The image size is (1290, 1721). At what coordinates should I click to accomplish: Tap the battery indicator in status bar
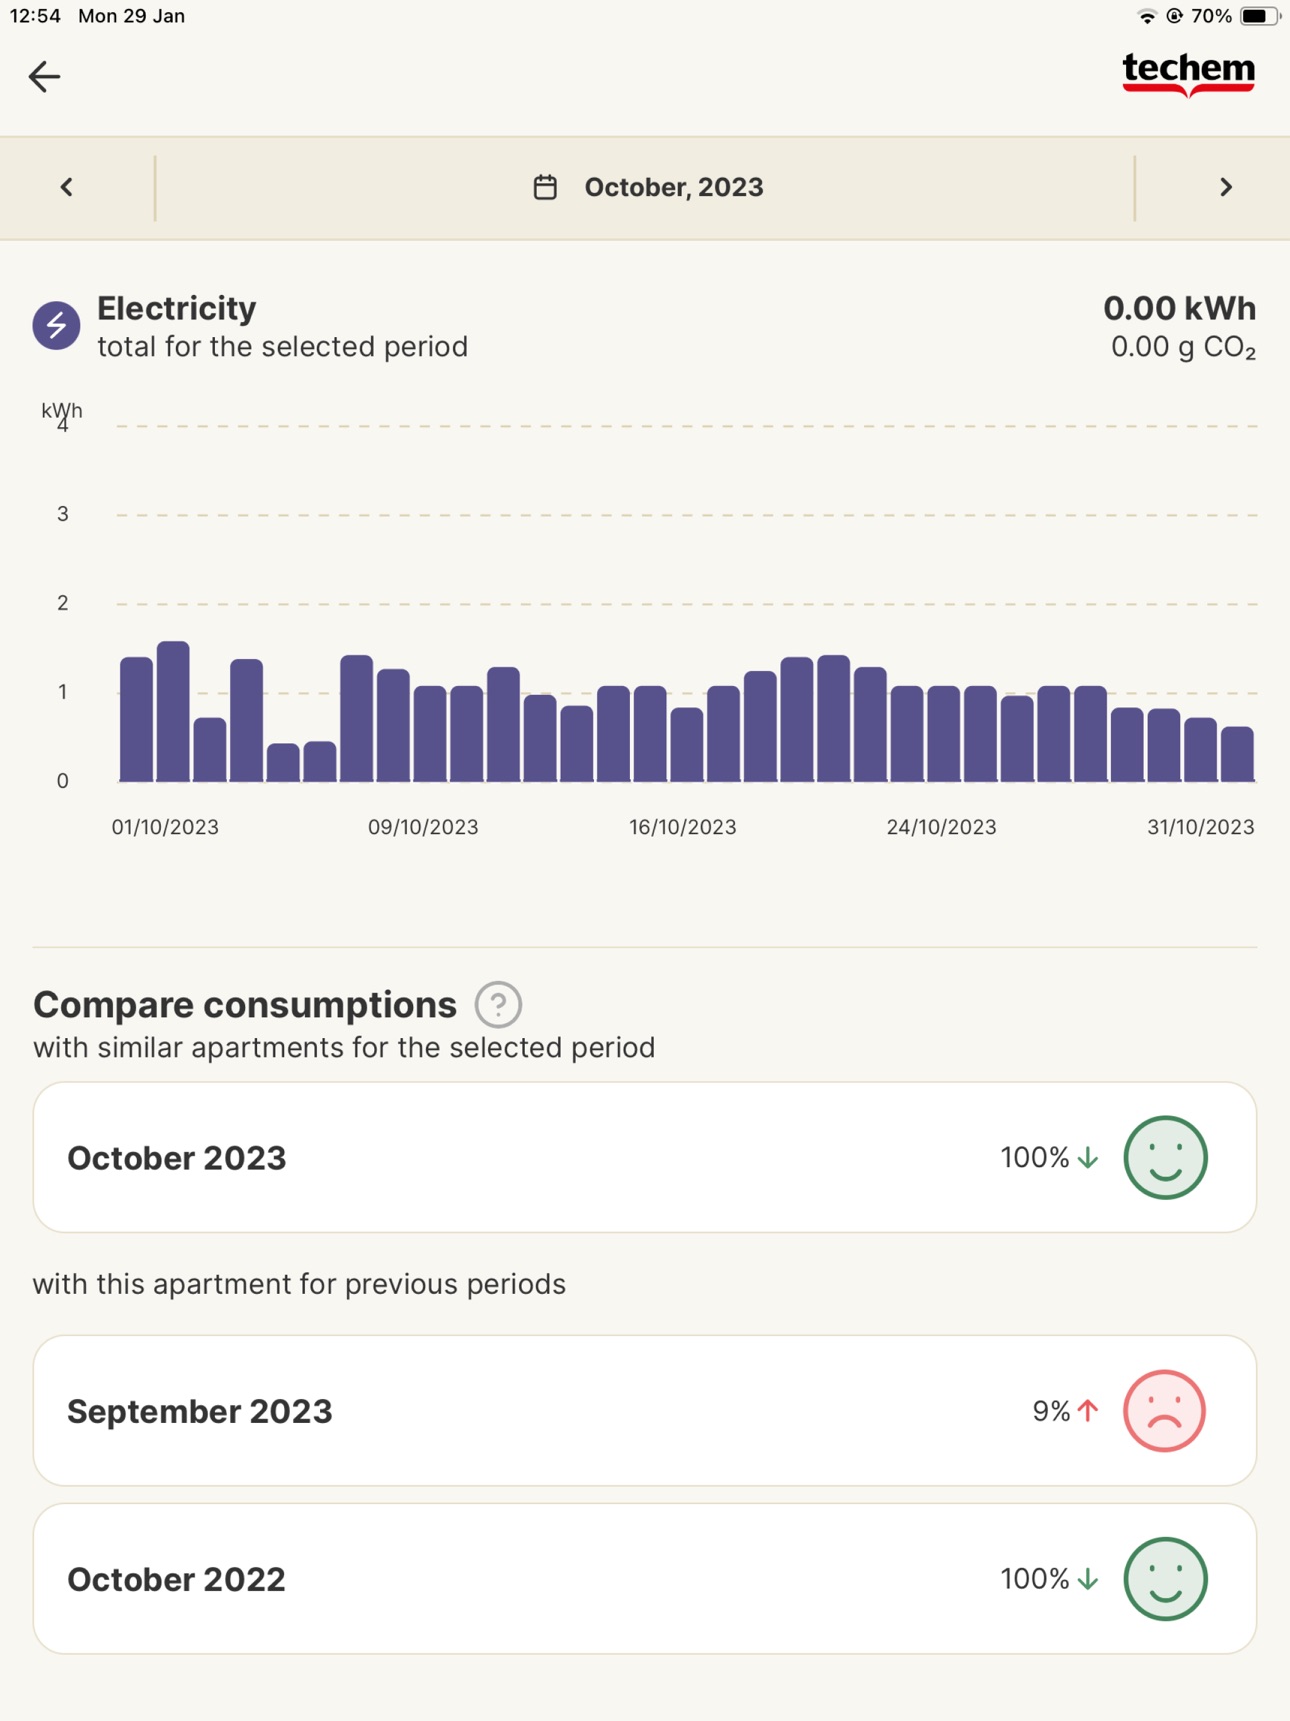tap(1260, 16)
